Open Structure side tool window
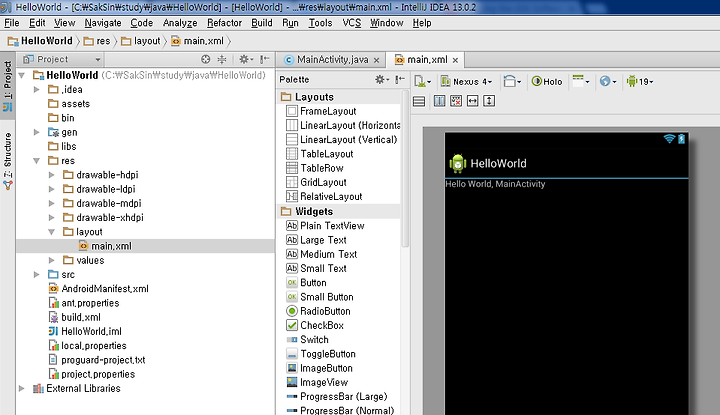The image size is (720, 415). 8,161
